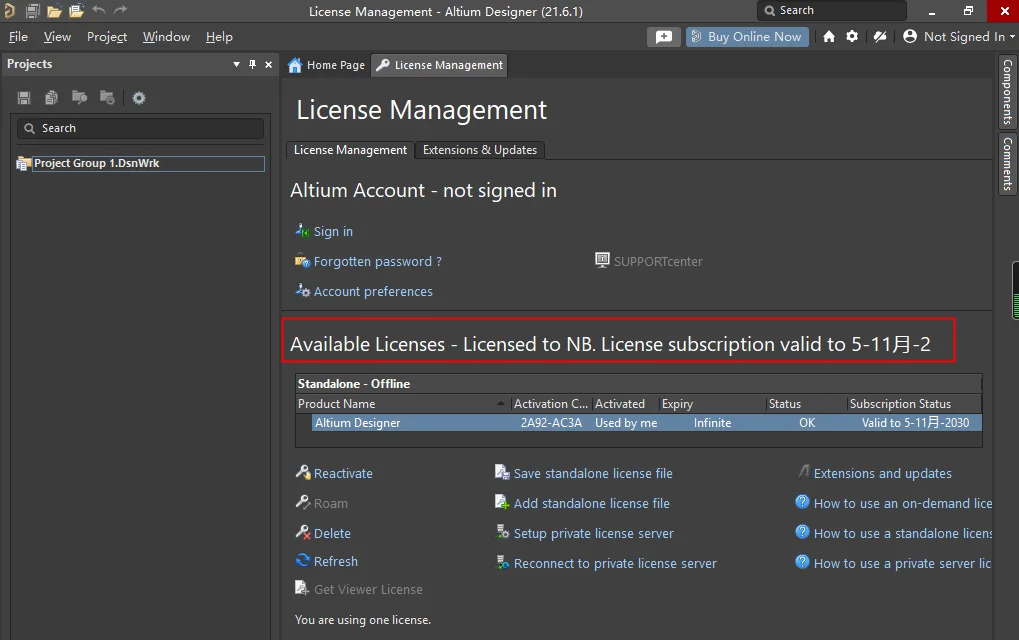Toggle the Projects panel pin

pos(252,64)
